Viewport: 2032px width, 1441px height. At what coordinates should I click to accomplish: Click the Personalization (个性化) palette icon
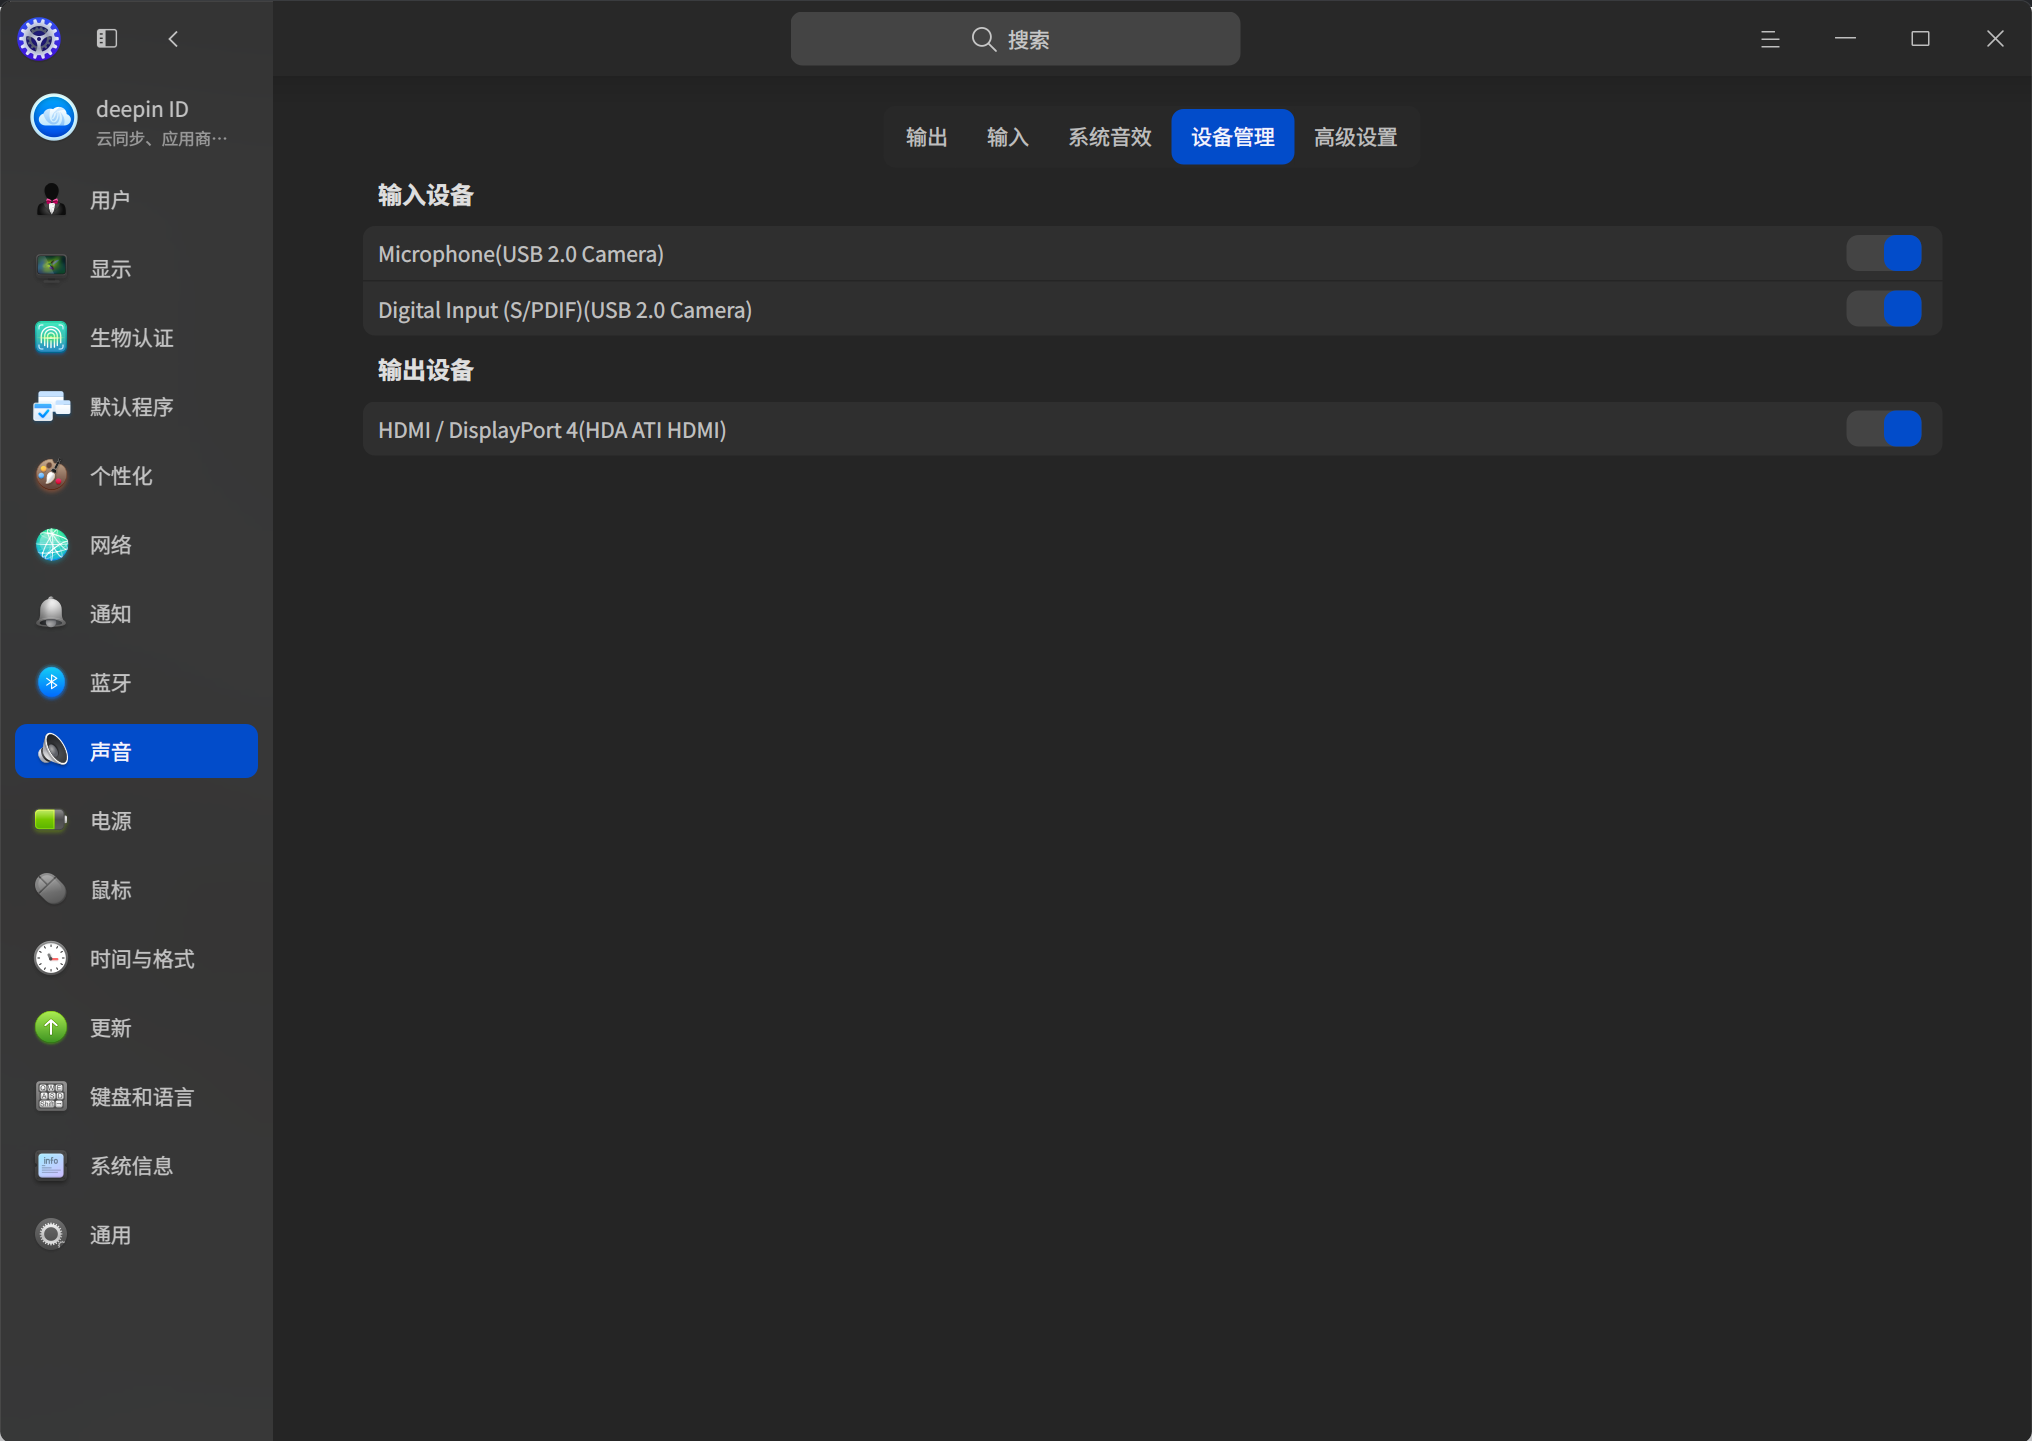51,475
